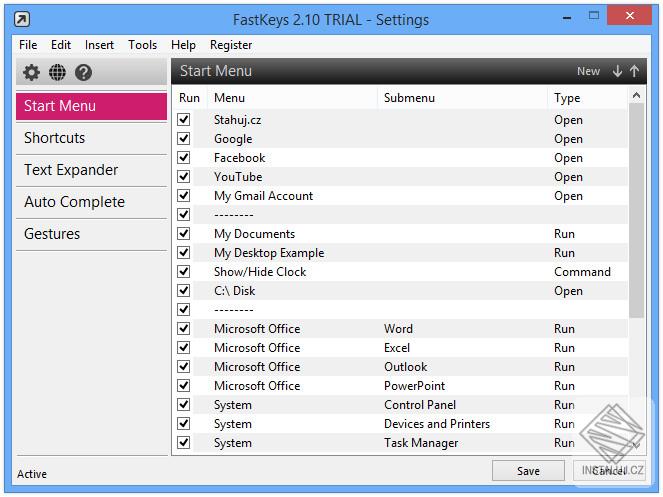Select the Start Menu sidebar section

[x=91, y=106]
